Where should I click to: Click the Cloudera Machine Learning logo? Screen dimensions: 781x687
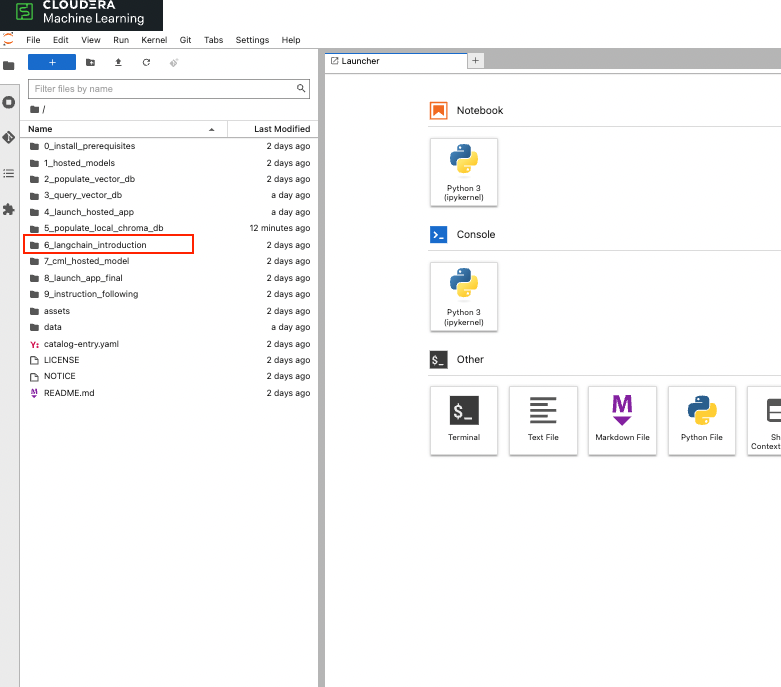click(81, 13)
